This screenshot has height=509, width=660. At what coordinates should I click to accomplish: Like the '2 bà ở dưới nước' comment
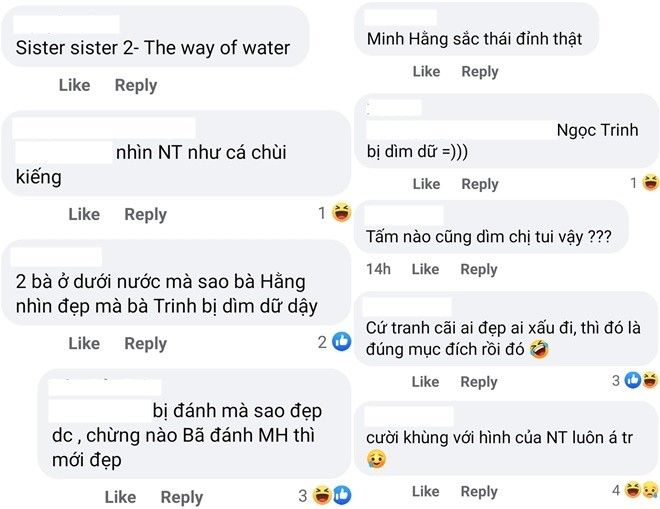[84, 343]
